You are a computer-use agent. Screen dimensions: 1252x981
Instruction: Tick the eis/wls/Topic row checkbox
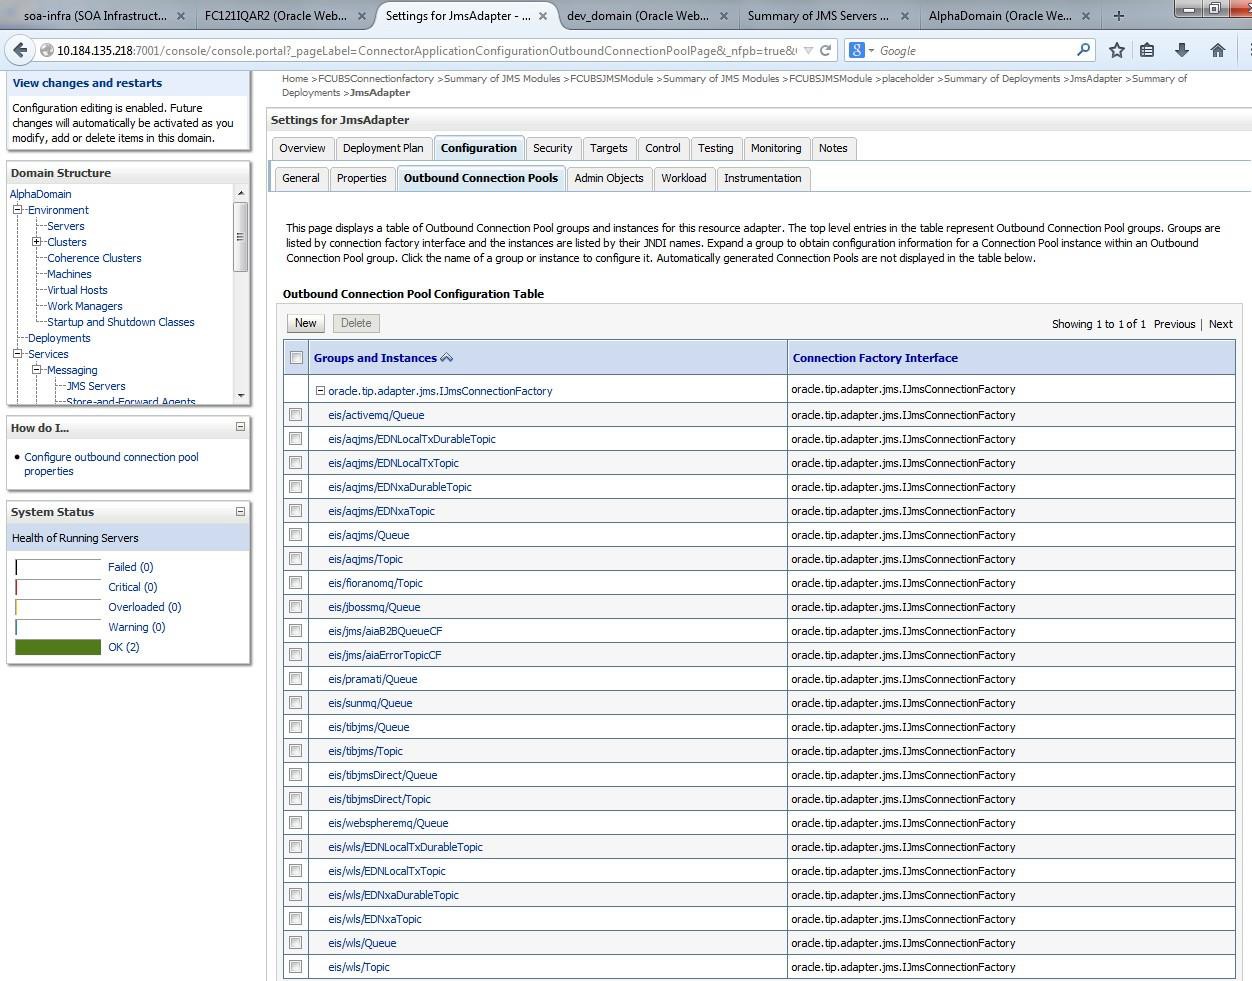pos(295,967)
